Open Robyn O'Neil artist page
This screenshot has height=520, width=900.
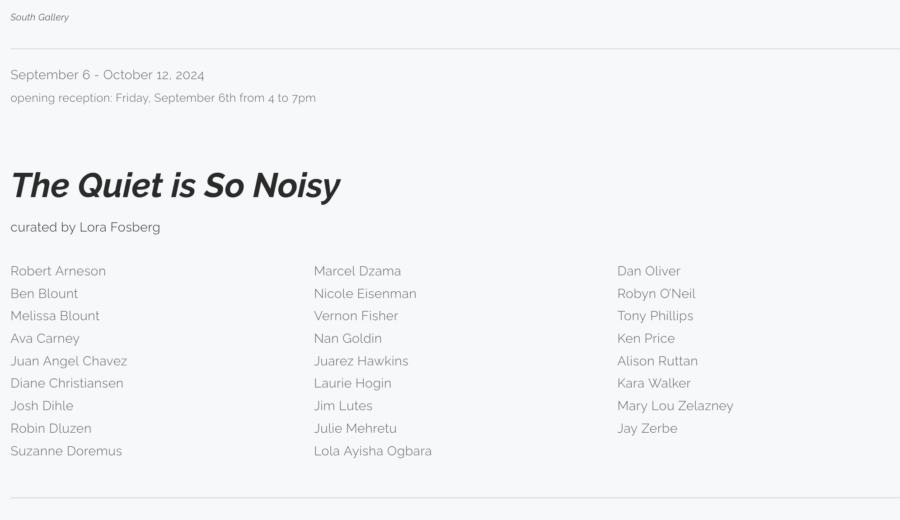(x=656, y=293)
